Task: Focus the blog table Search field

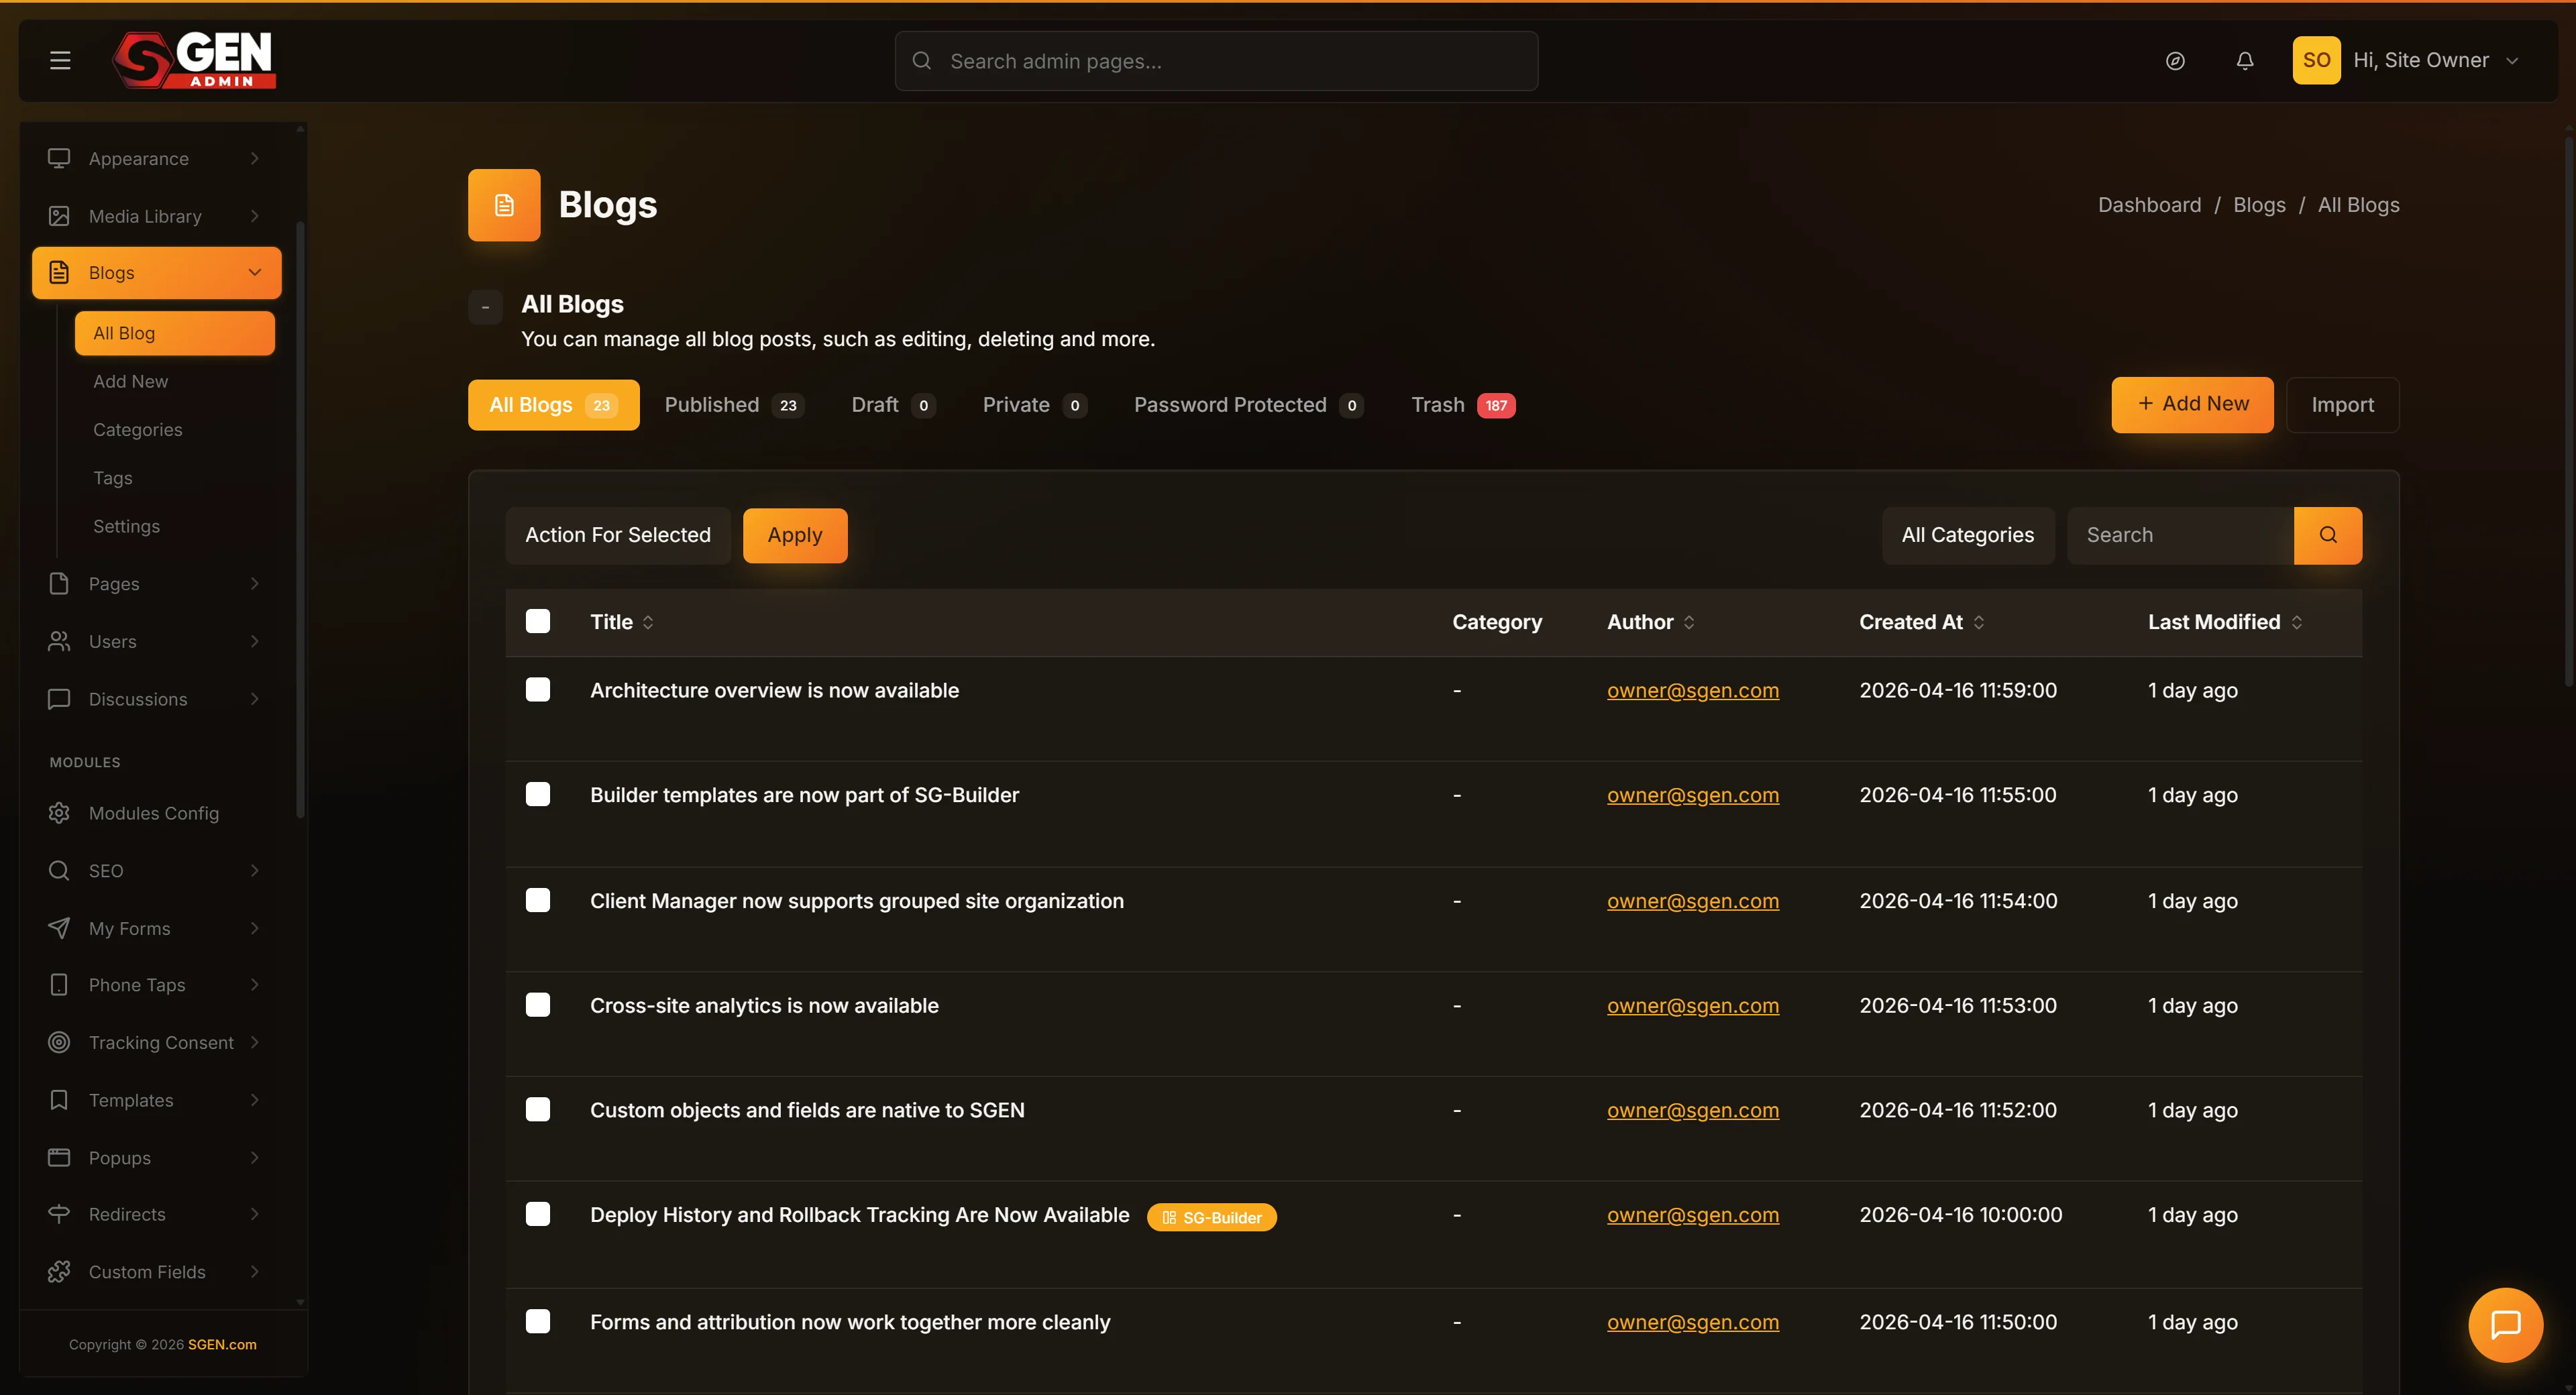Action: (x=2180, y=535)
